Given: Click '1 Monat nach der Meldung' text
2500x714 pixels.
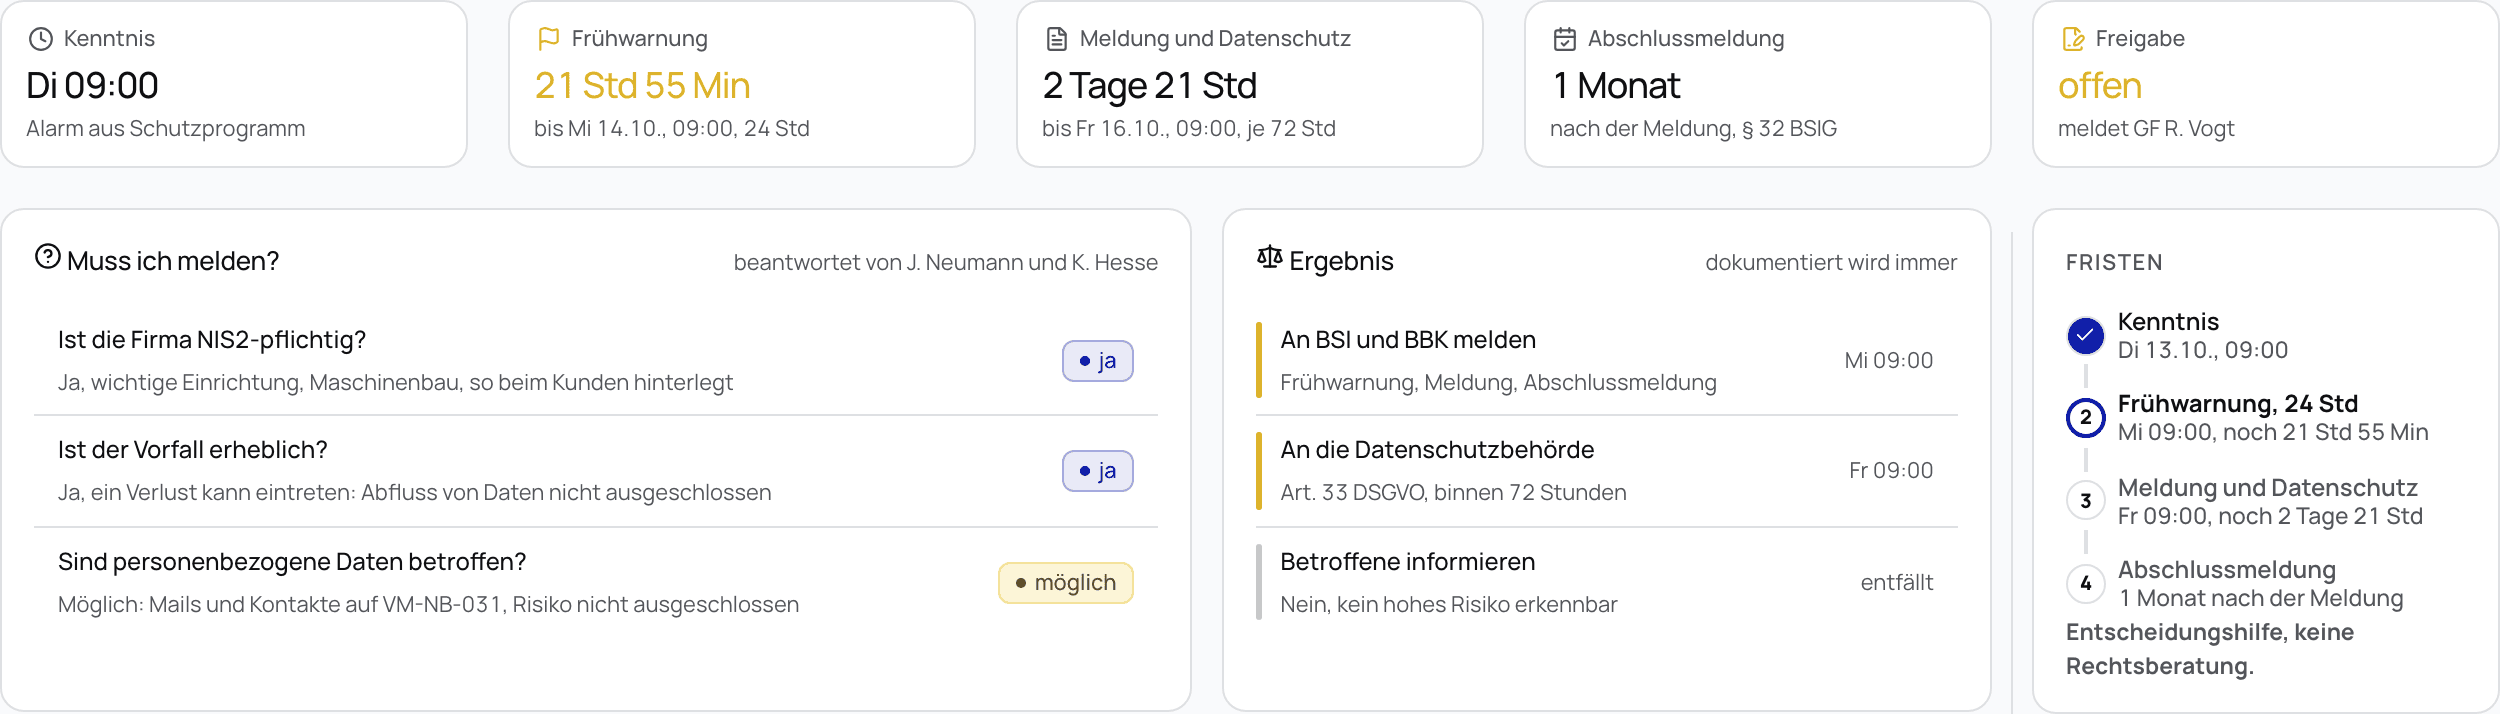Looking at the screenshot, I should pyautogui.click(x=2261, y=598).
